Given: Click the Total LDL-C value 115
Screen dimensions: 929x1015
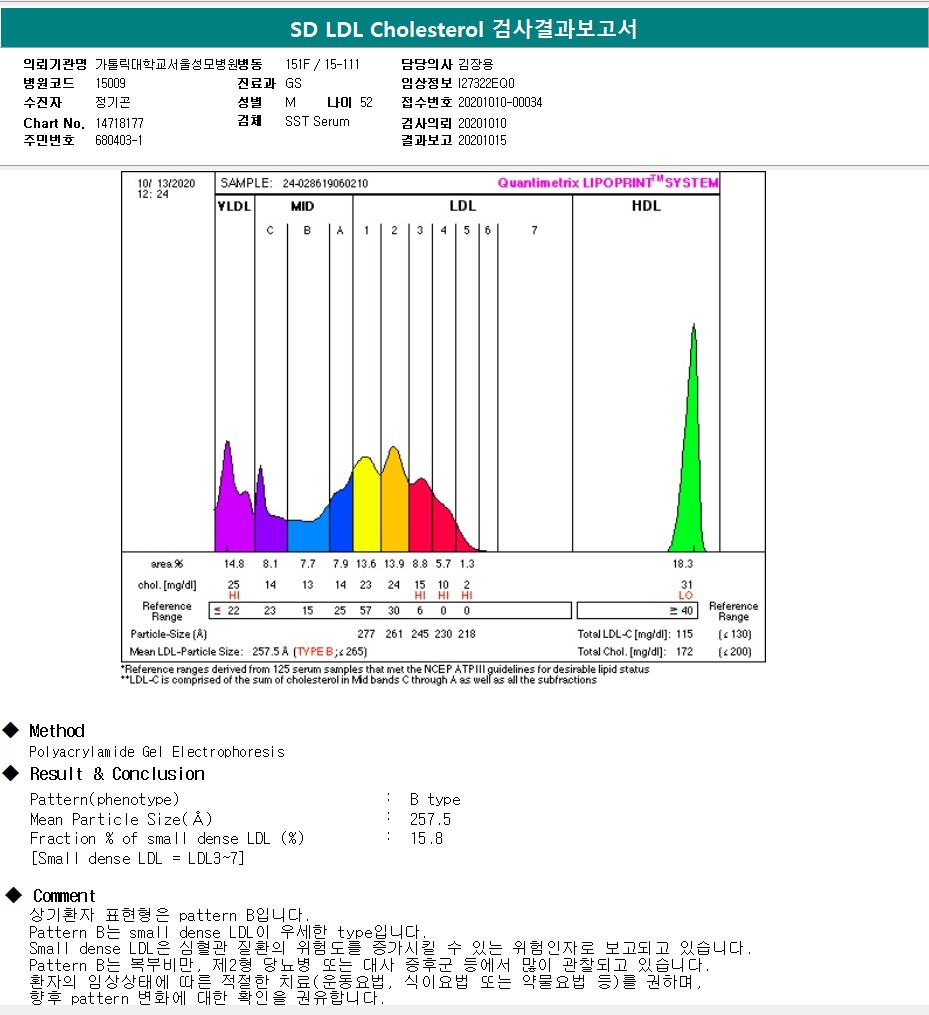Looking at the screenshot, I should tap(683, 634).
